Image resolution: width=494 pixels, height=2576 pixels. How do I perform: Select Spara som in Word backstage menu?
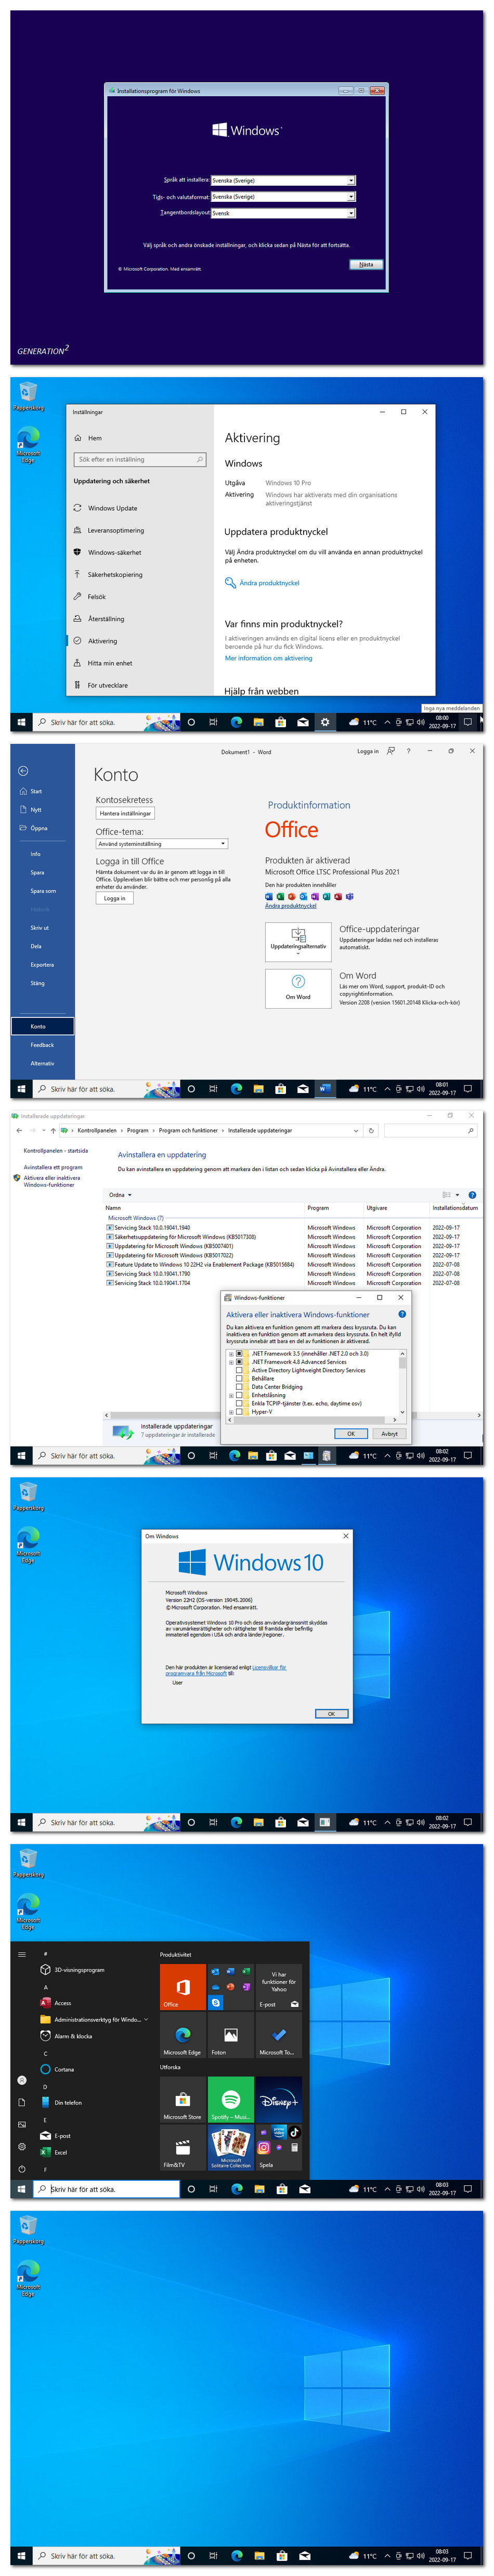tap(43, 891)
